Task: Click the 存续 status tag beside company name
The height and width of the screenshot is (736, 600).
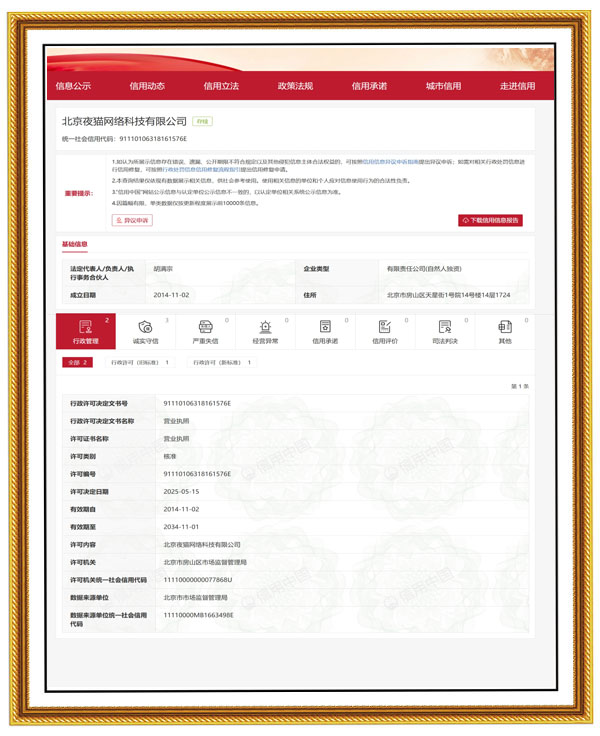Action: coord(202,122)
